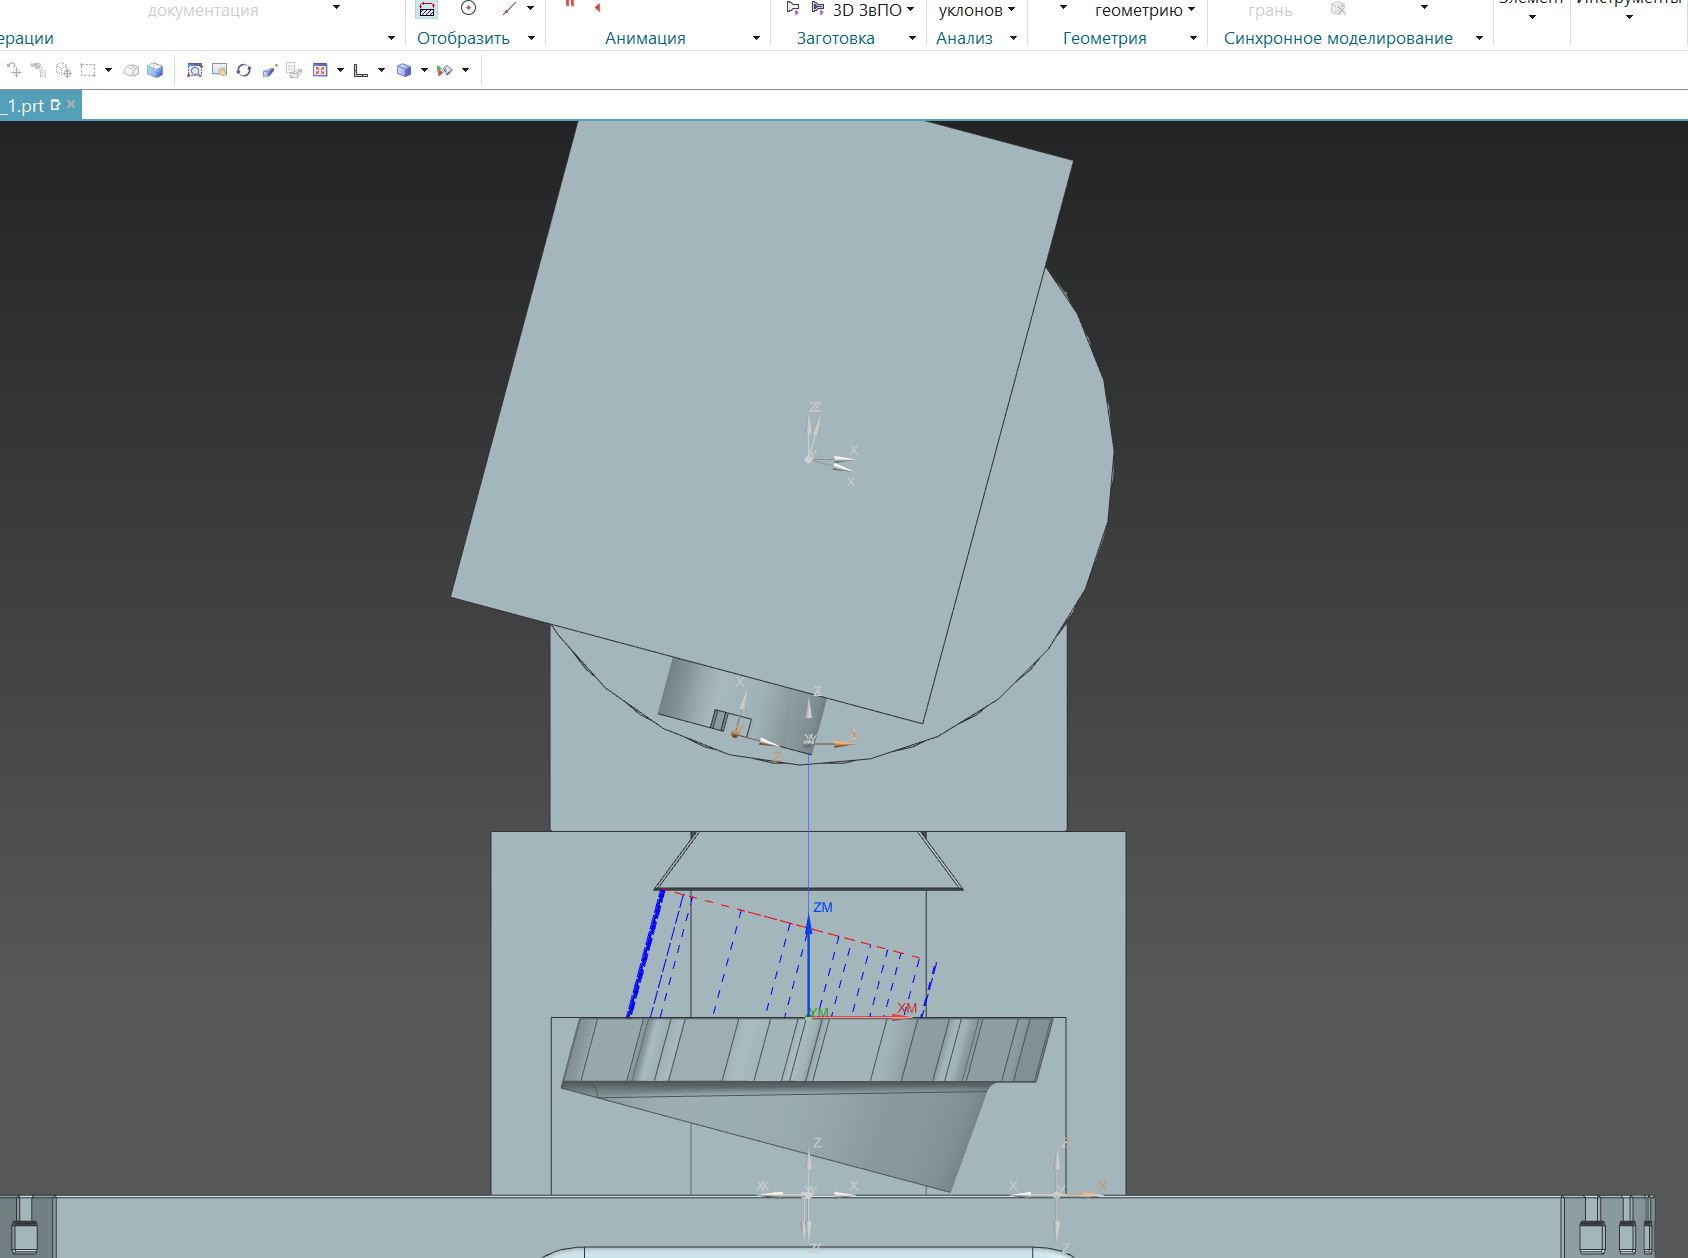Click the second flag icon beside 3D ЗвПО
This screenshot has height=1258, width=1688.
tap(818, 8)
